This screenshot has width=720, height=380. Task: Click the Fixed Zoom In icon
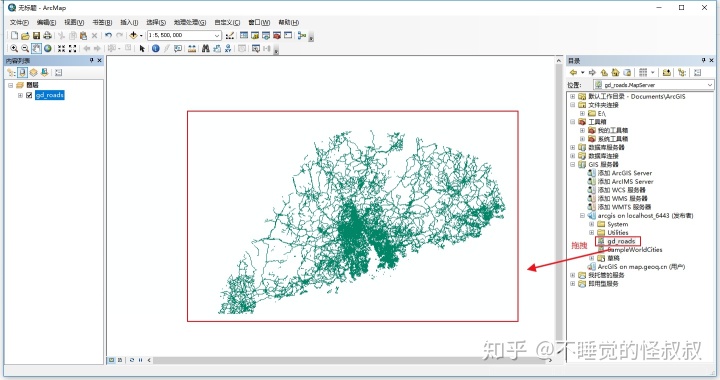click(x=61, y=48)
